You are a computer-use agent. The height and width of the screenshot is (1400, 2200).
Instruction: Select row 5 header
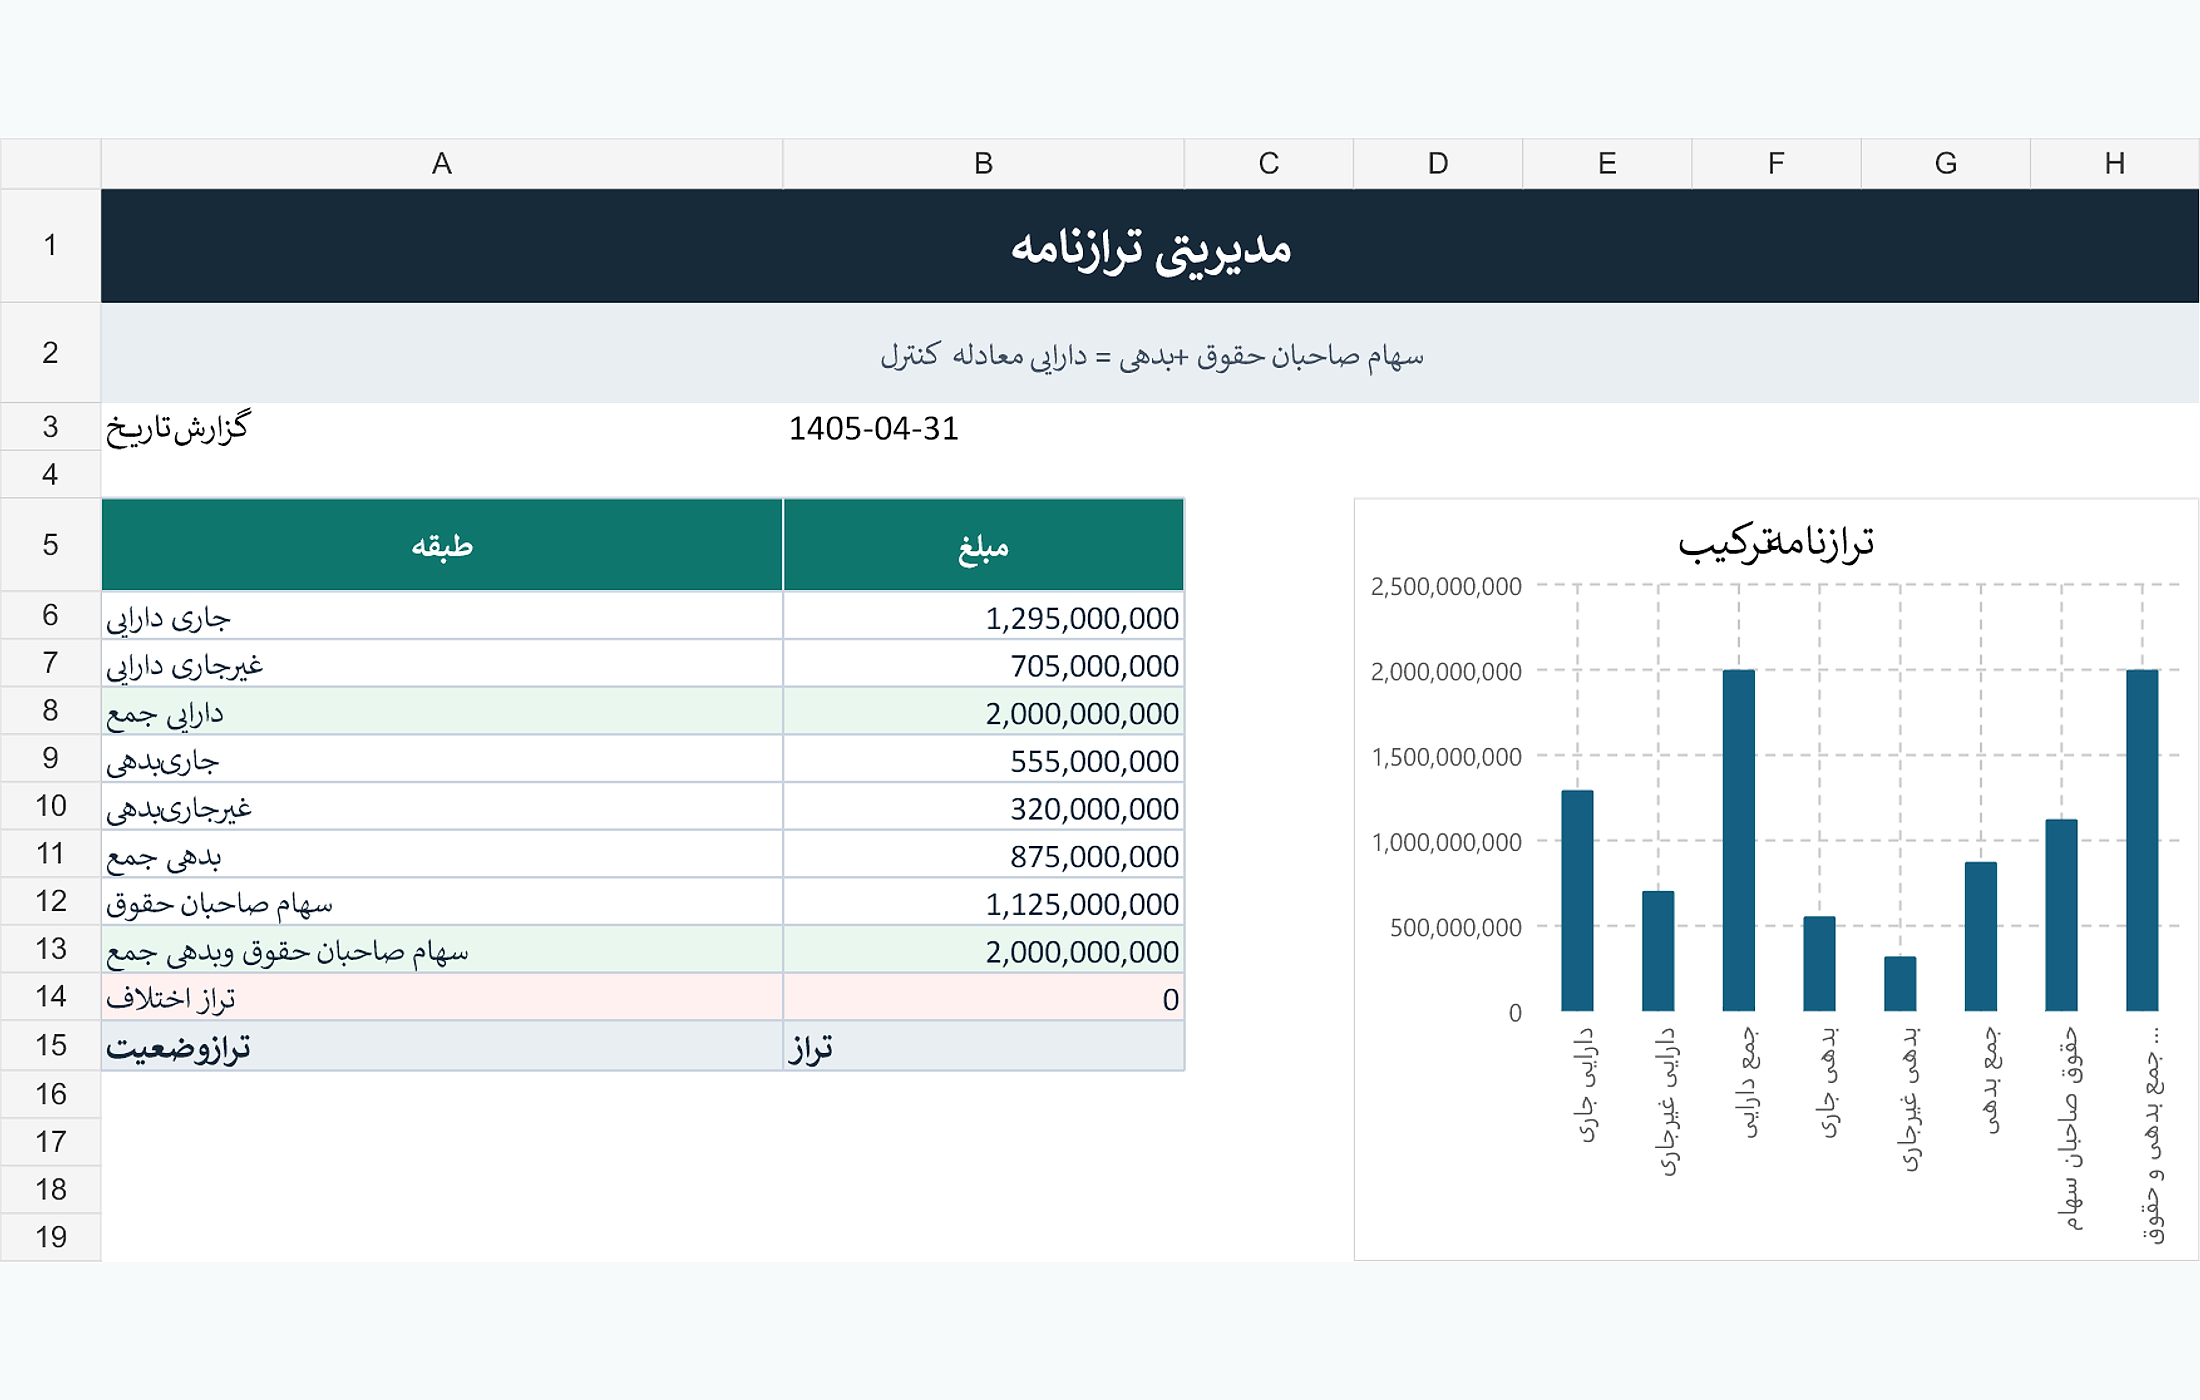50,544
